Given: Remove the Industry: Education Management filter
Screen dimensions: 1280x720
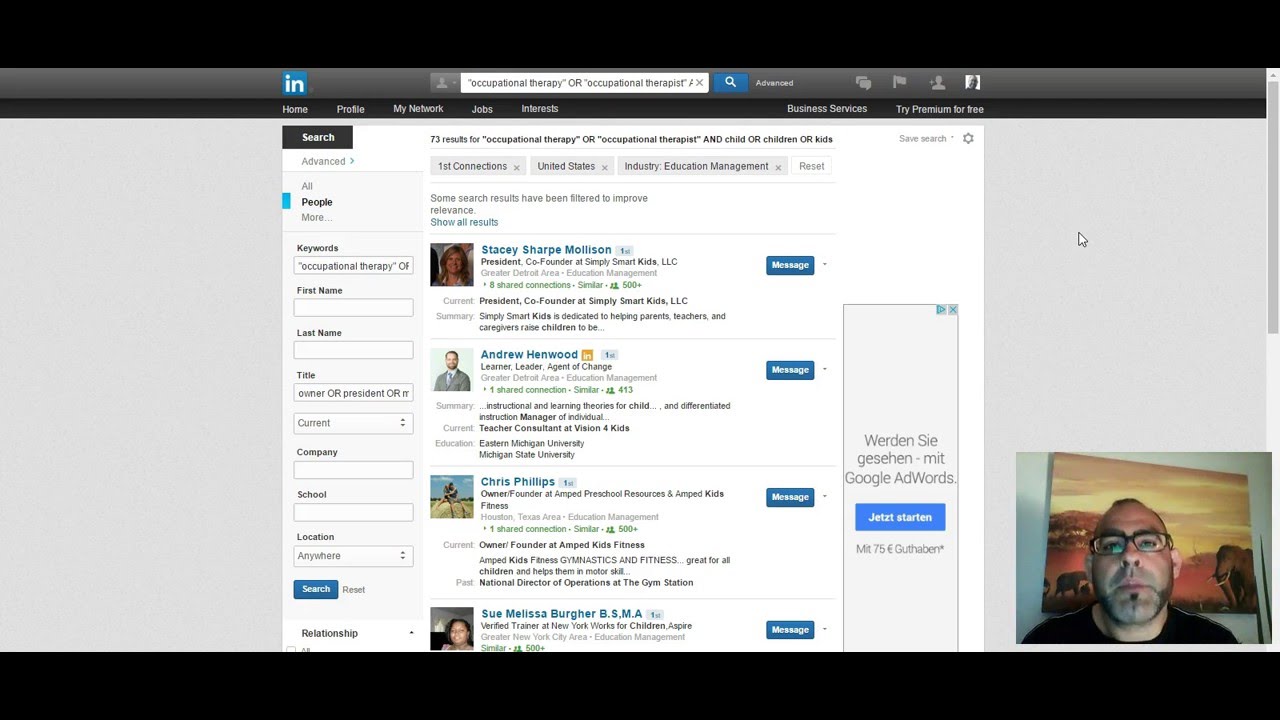Looking at the screenshot, I should pyautogui.click(x=778, y=167).
